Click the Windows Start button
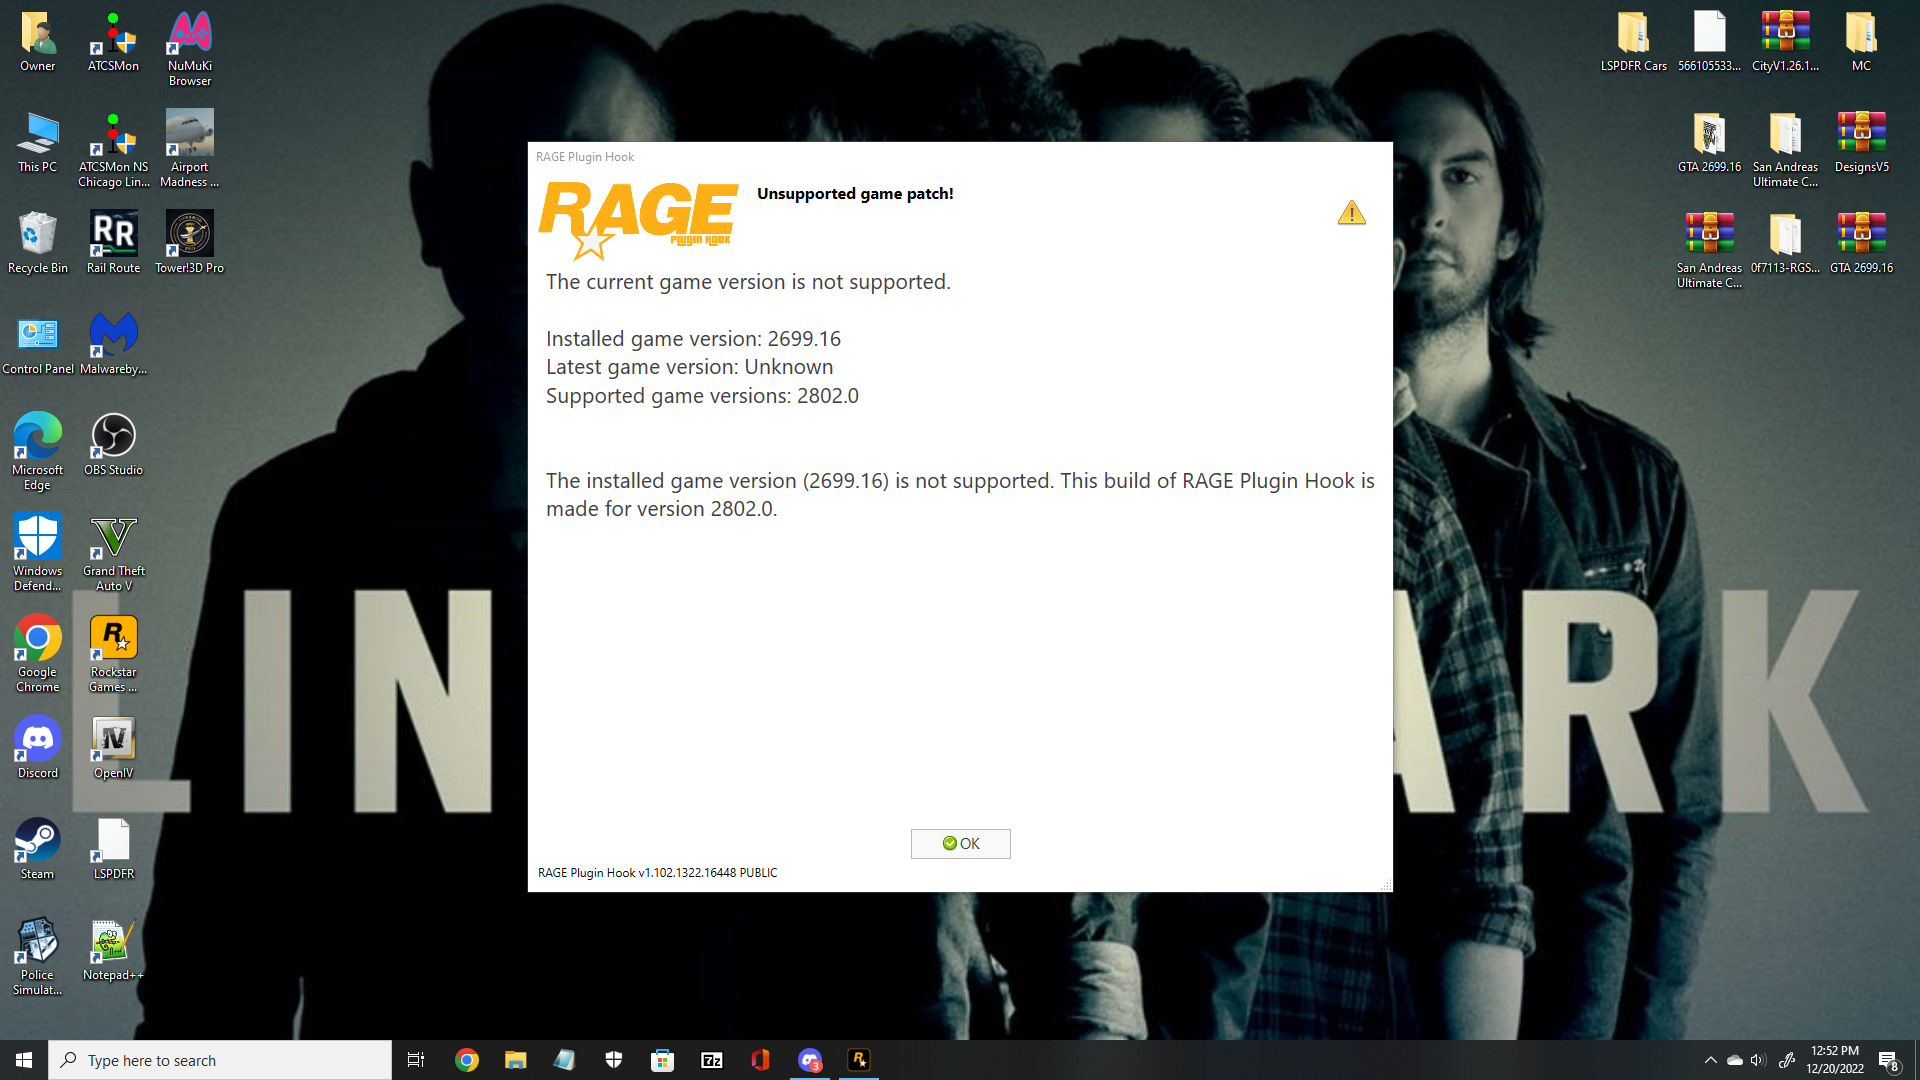The height and width of the screenshot is (1080, 1920). tap(24, 1060)
